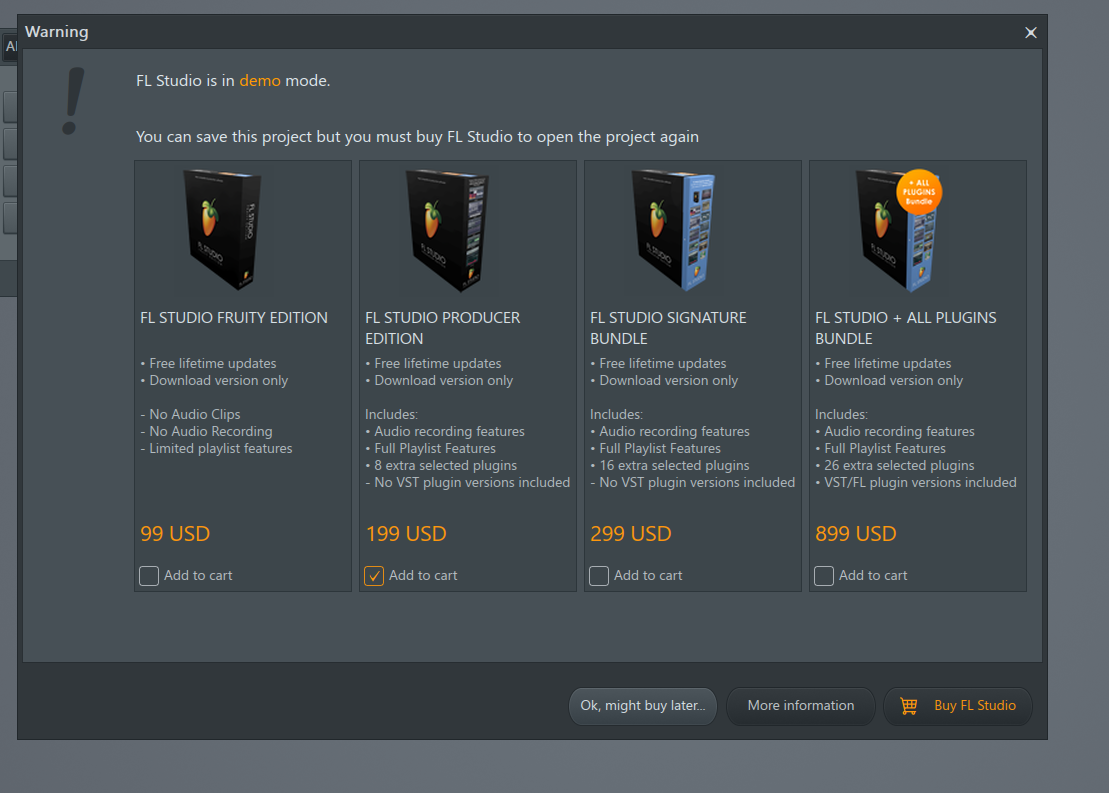
Task: Click the shopping cart icon
Action: click(x=908, y=706)
